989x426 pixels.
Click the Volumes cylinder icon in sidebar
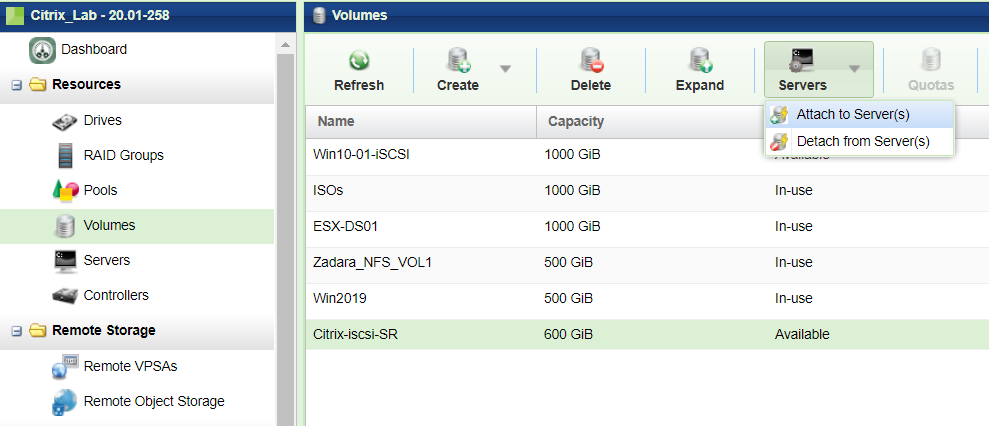(65, 226)
